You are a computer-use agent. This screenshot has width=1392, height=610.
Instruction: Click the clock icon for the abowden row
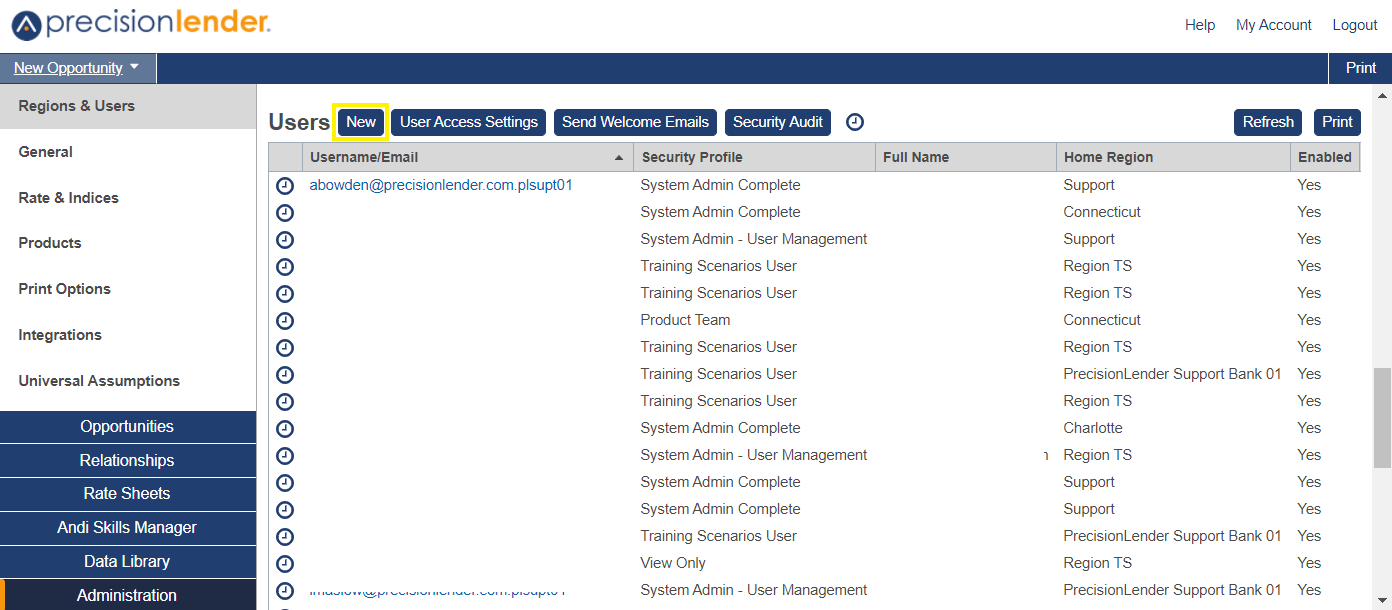[x=285, y=185]
